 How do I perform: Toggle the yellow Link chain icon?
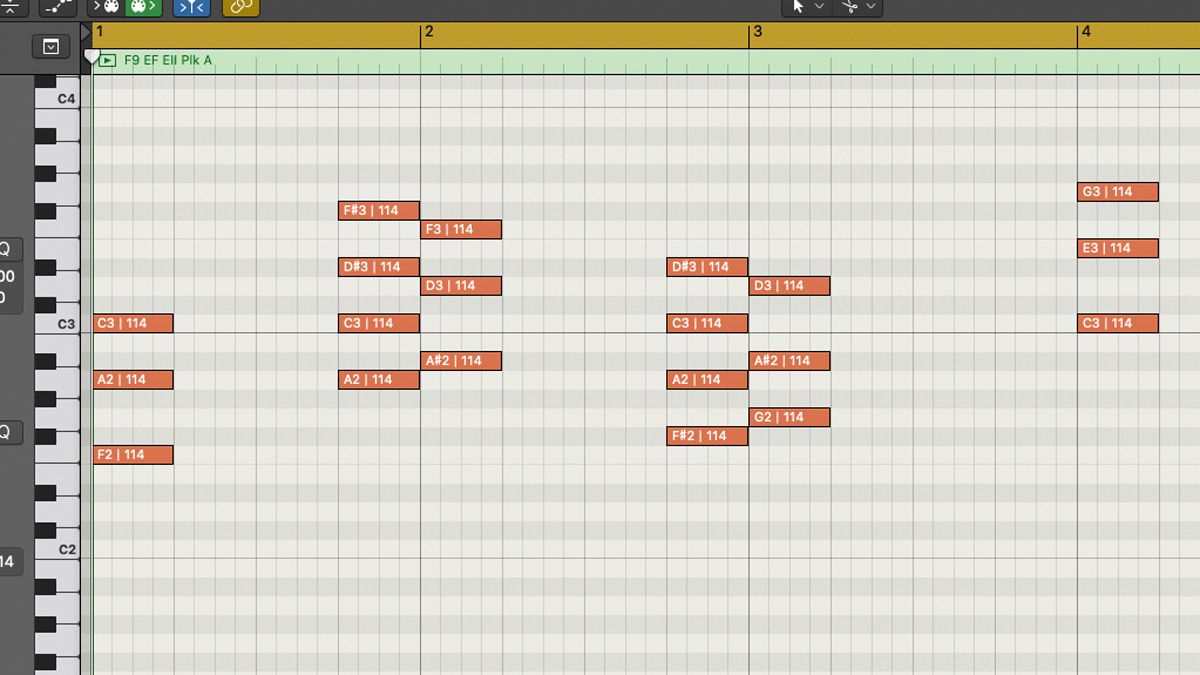click(x=240, y=7)
